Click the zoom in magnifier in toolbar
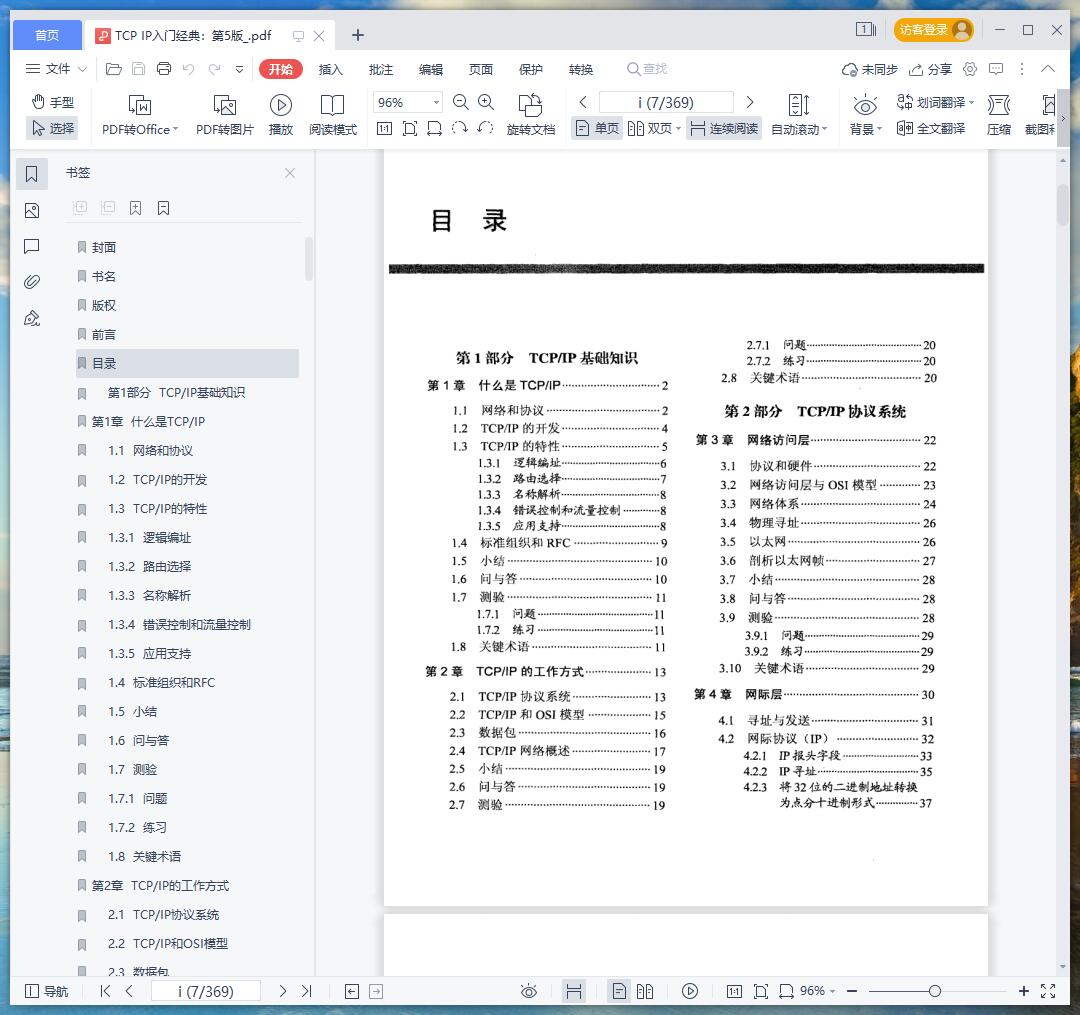The width and height of the screenshot is (1080, 1015). (x=486, y=103)
